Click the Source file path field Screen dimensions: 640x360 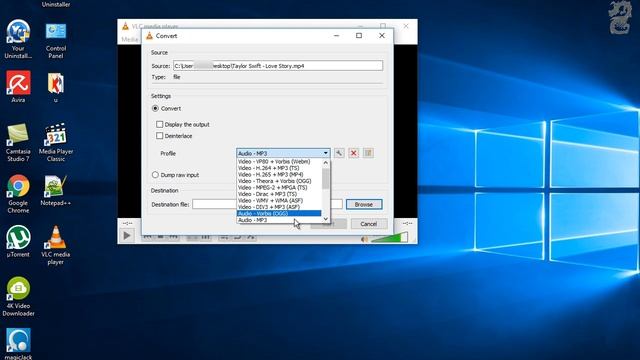pyautogui.click(x=278, y=66)
